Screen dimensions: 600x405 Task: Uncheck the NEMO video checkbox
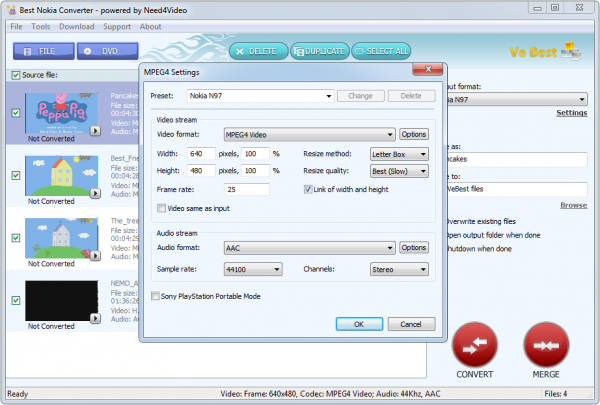pos(16,300)
